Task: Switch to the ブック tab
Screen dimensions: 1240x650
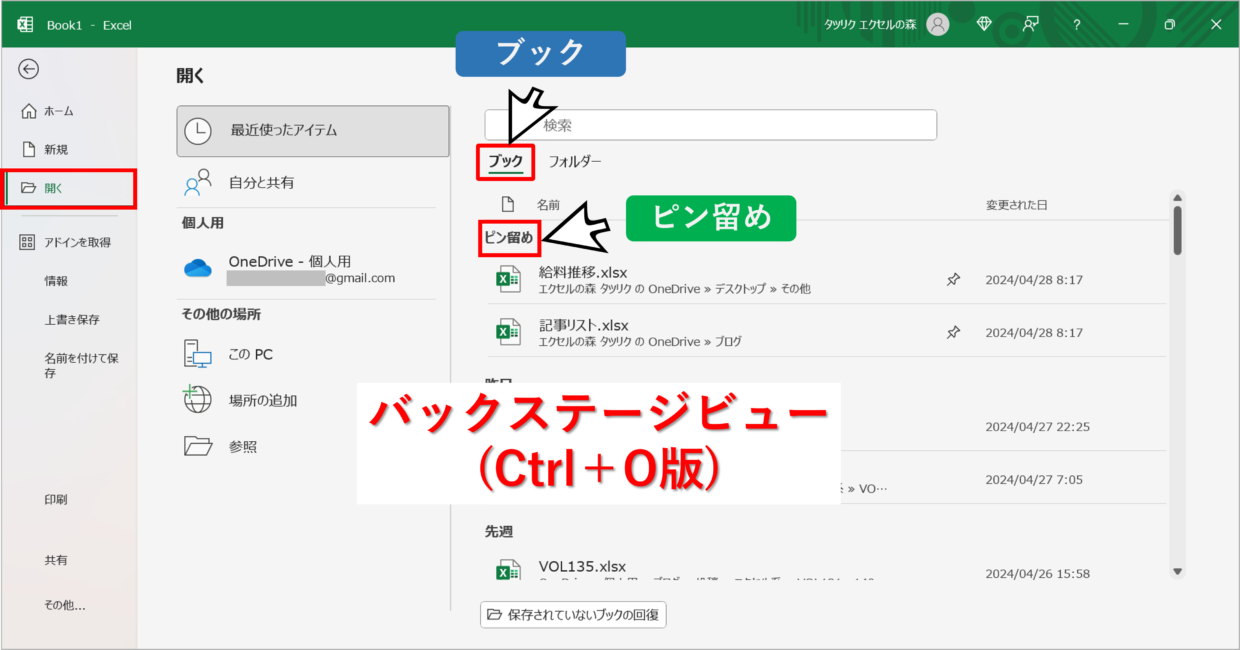Action: pyautogui.click(x=505, y=161)
